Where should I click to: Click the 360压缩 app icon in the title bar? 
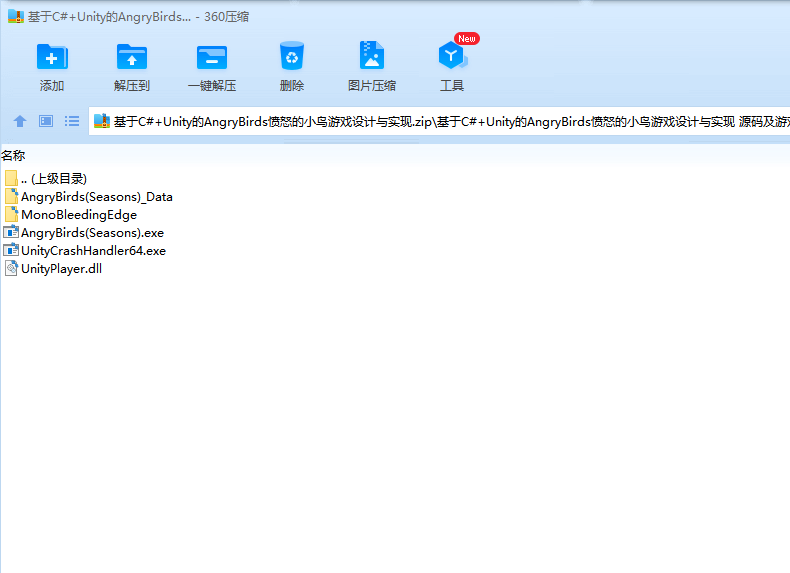[x=16, y=17]
